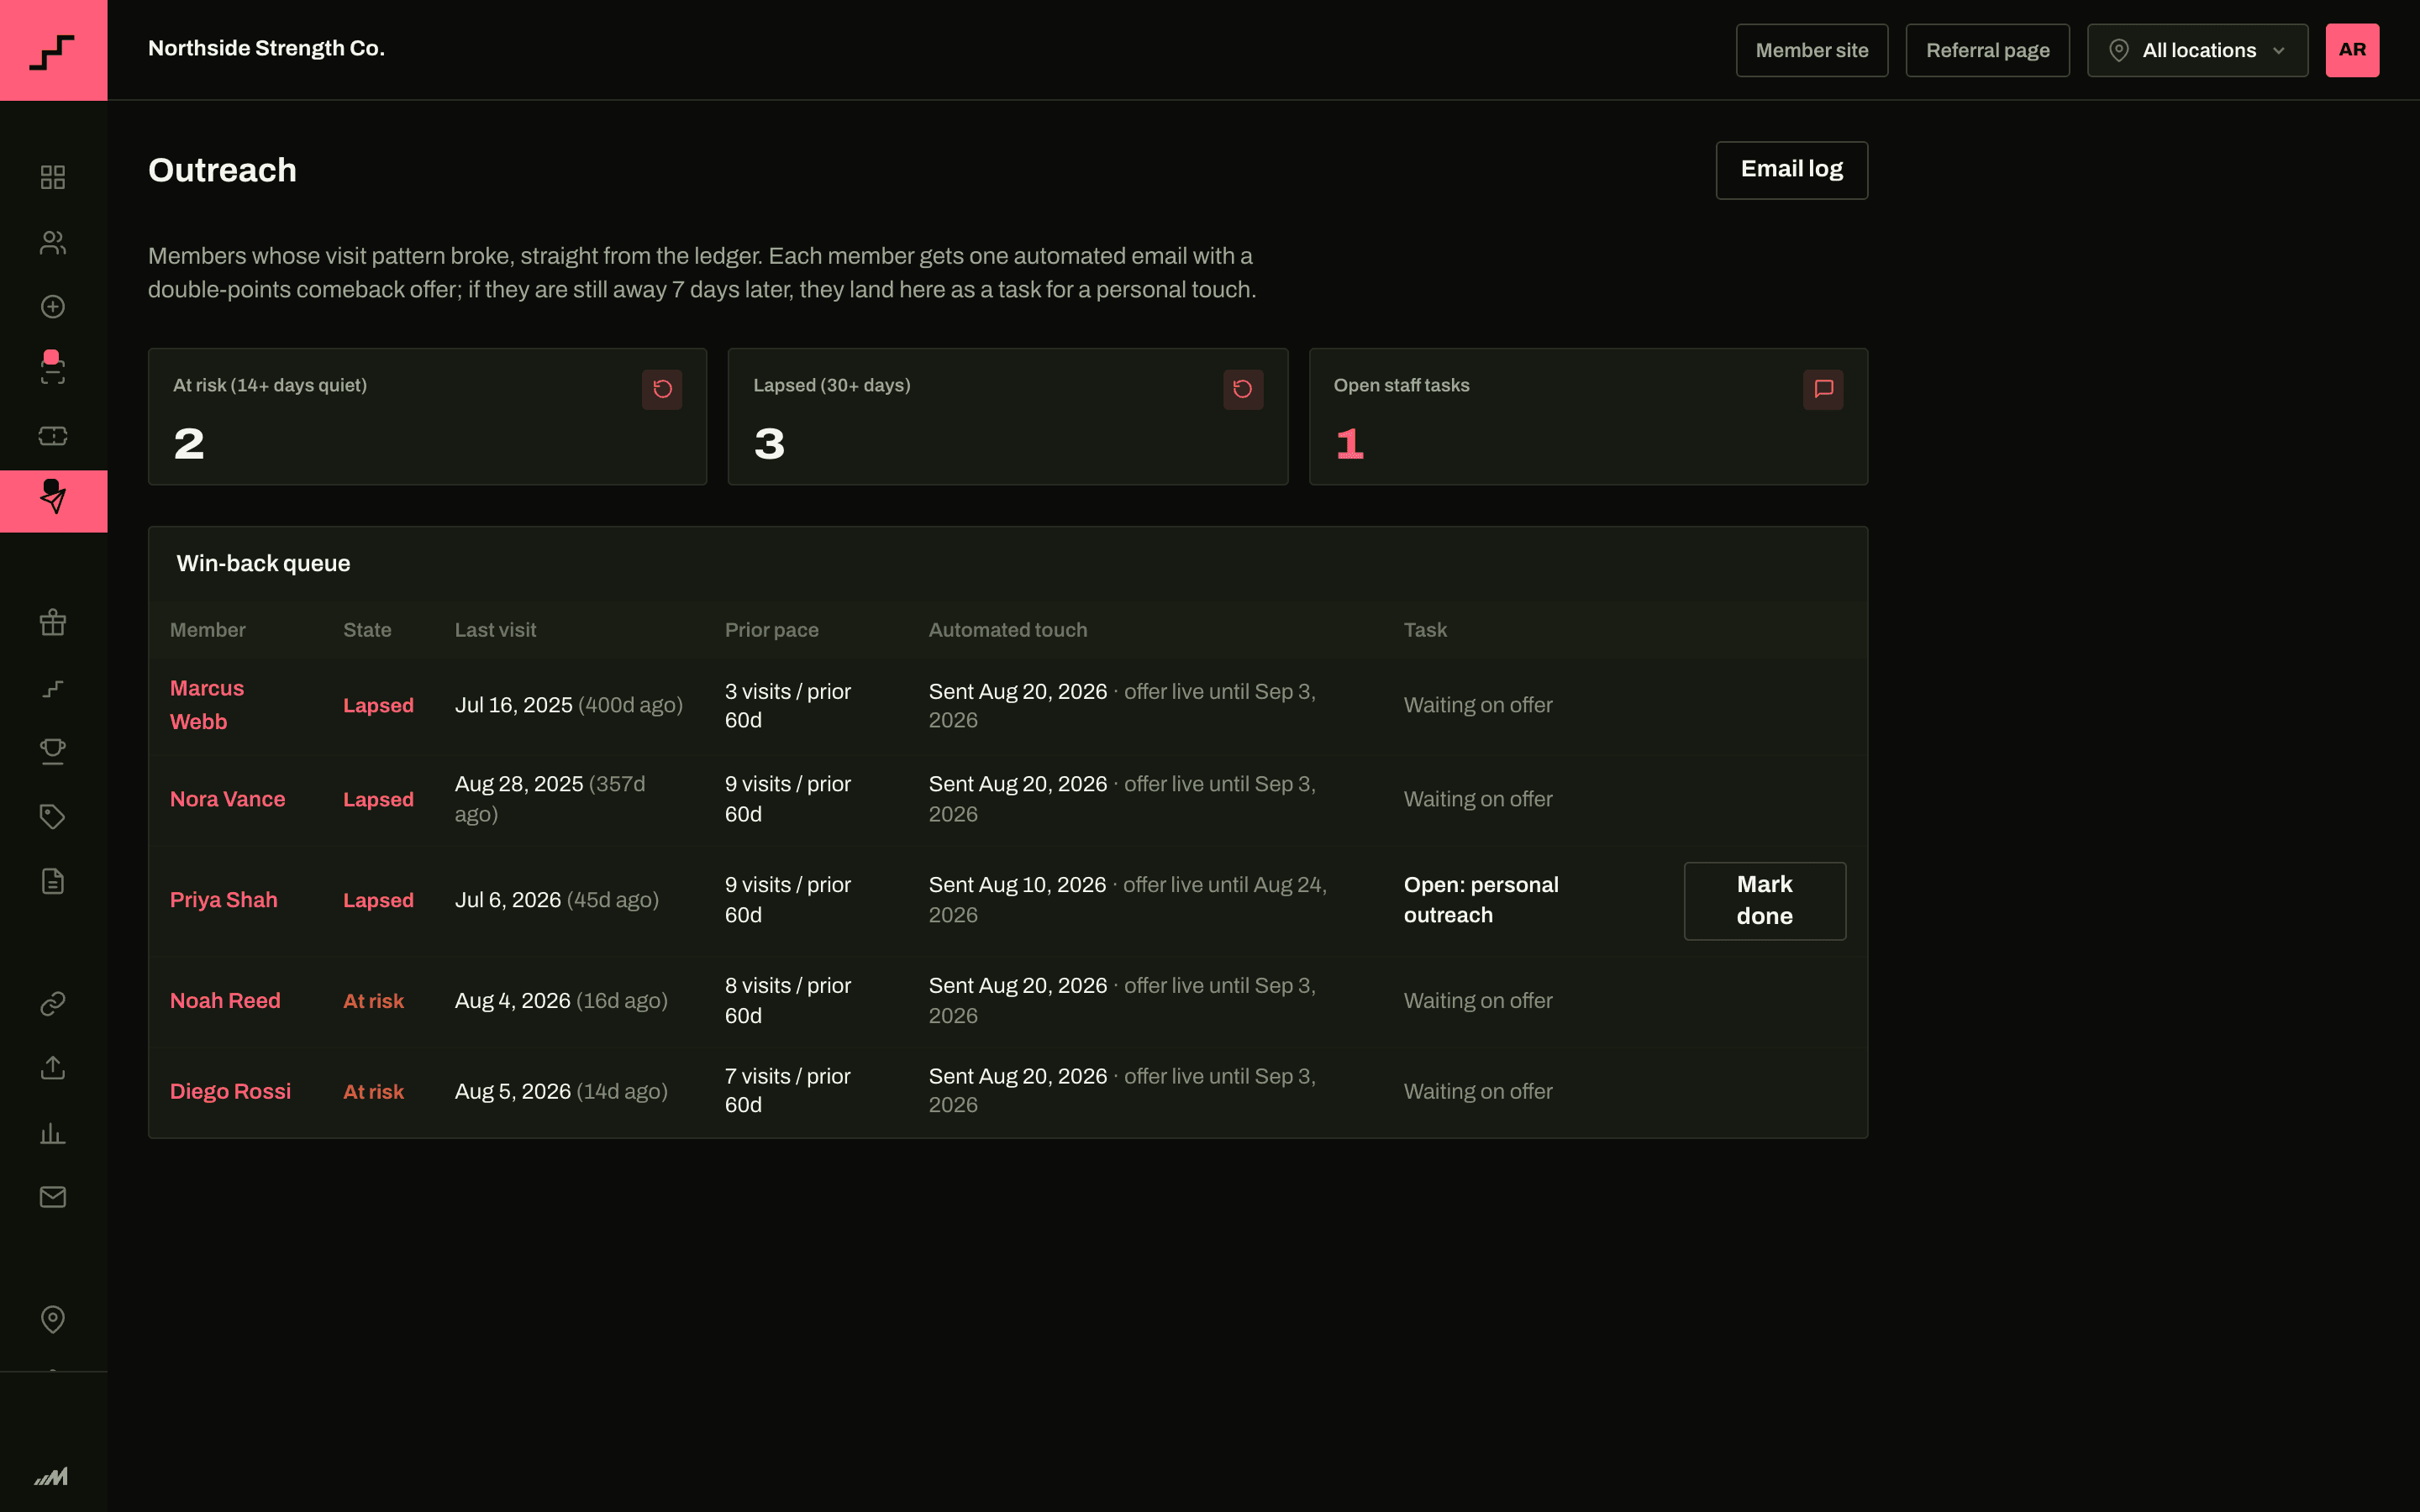Click the plus-circle icon in sidebar
The height and width of the screenshot is (1512, 2420).
coord(53,307)
